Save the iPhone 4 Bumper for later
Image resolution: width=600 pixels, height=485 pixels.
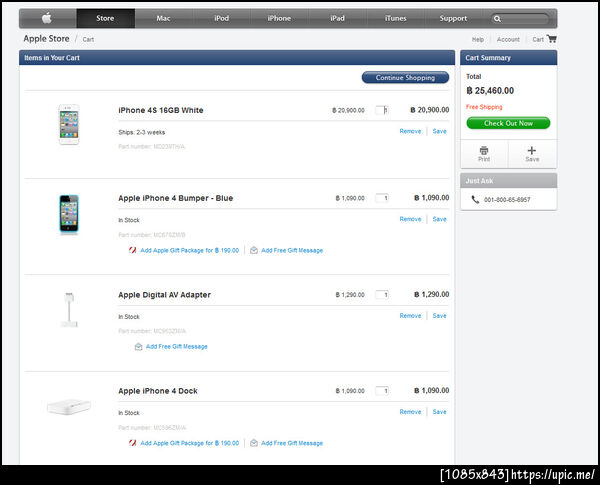pos(439,219)
